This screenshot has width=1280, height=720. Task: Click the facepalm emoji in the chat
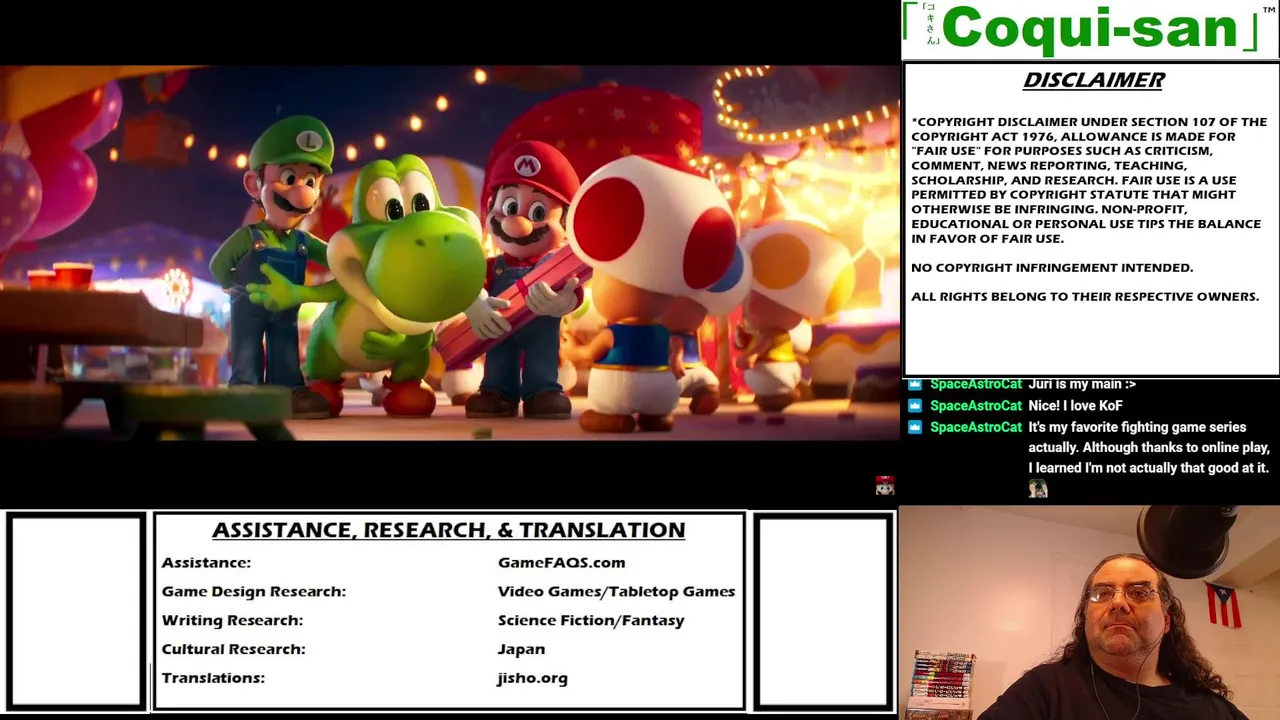point(1038,489)
